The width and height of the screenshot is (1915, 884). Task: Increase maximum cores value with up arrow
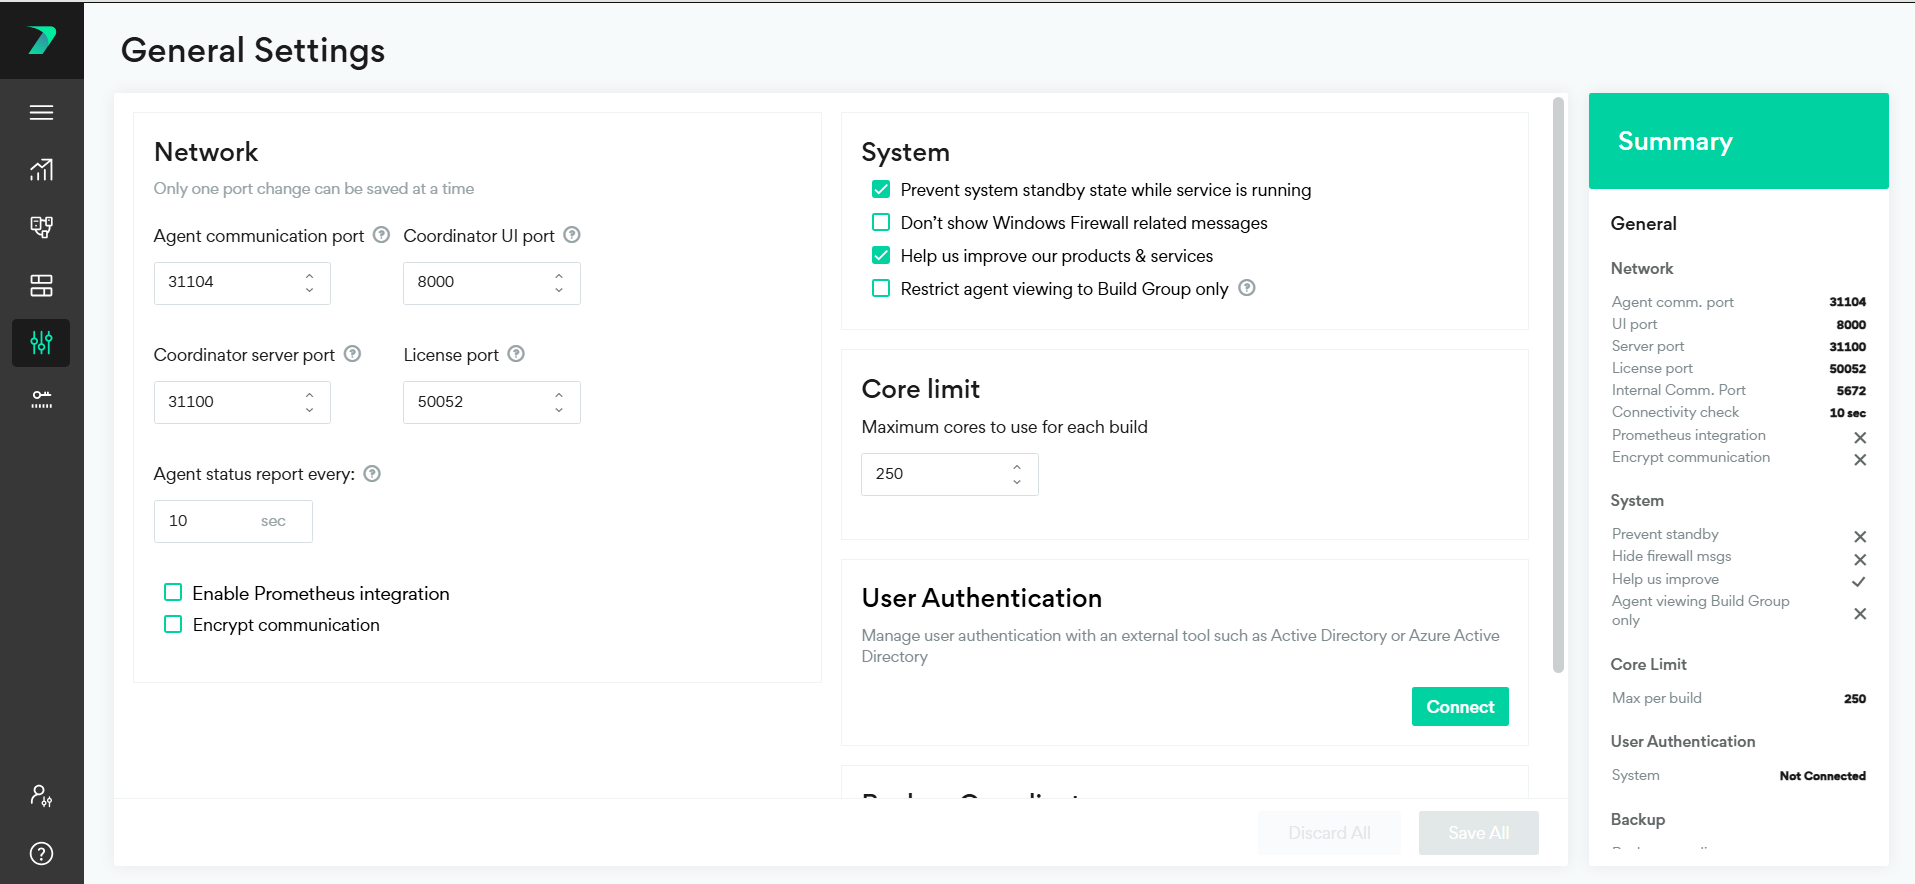[x=1017, y=467]
